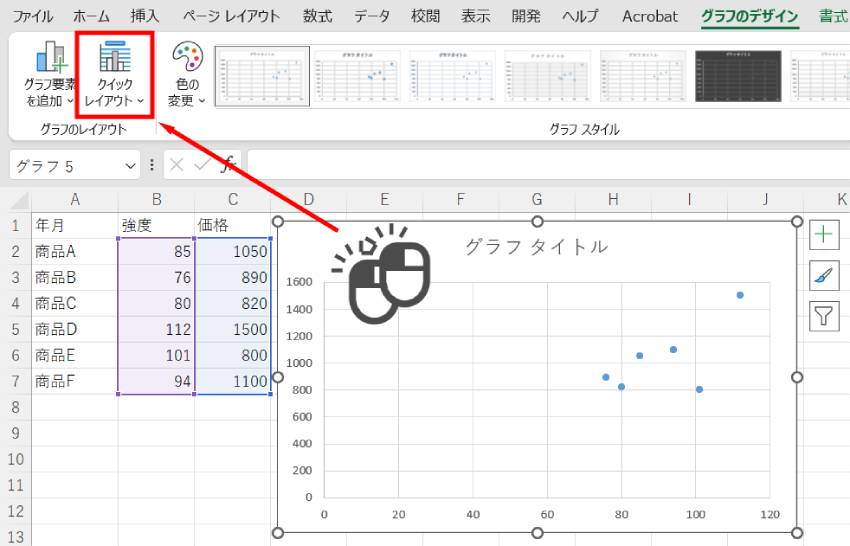Switch to the ページ レイアウト tab
Screen dimensions: 850x546
[x=231, y=16]
